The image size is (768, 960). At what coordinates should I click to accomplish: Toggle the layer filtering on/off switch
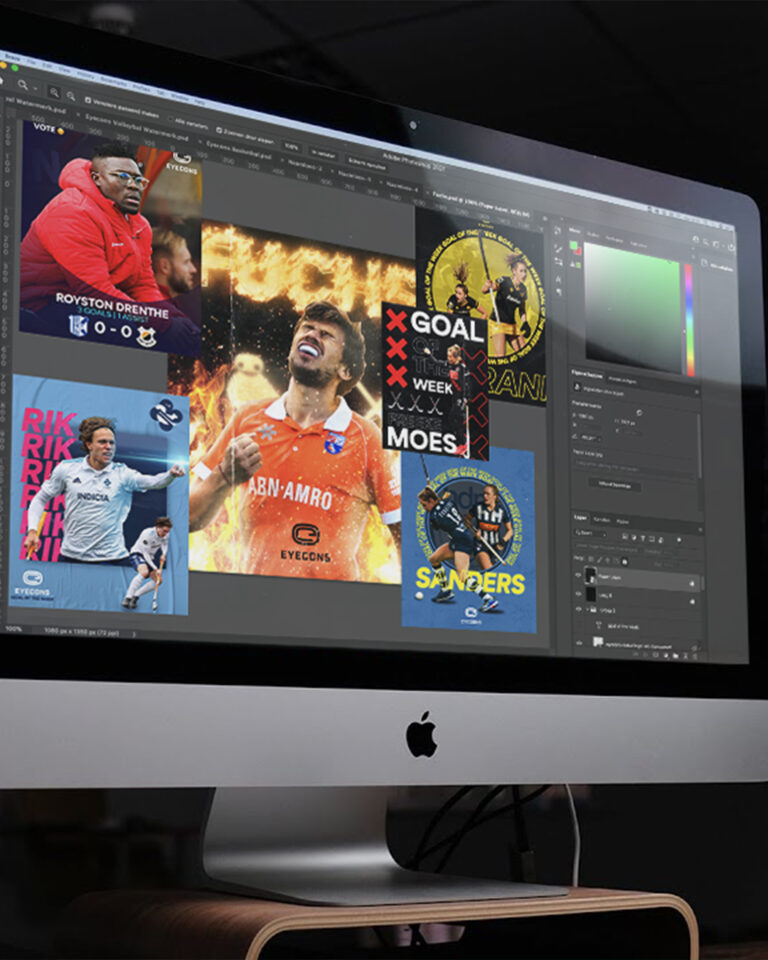679,540
